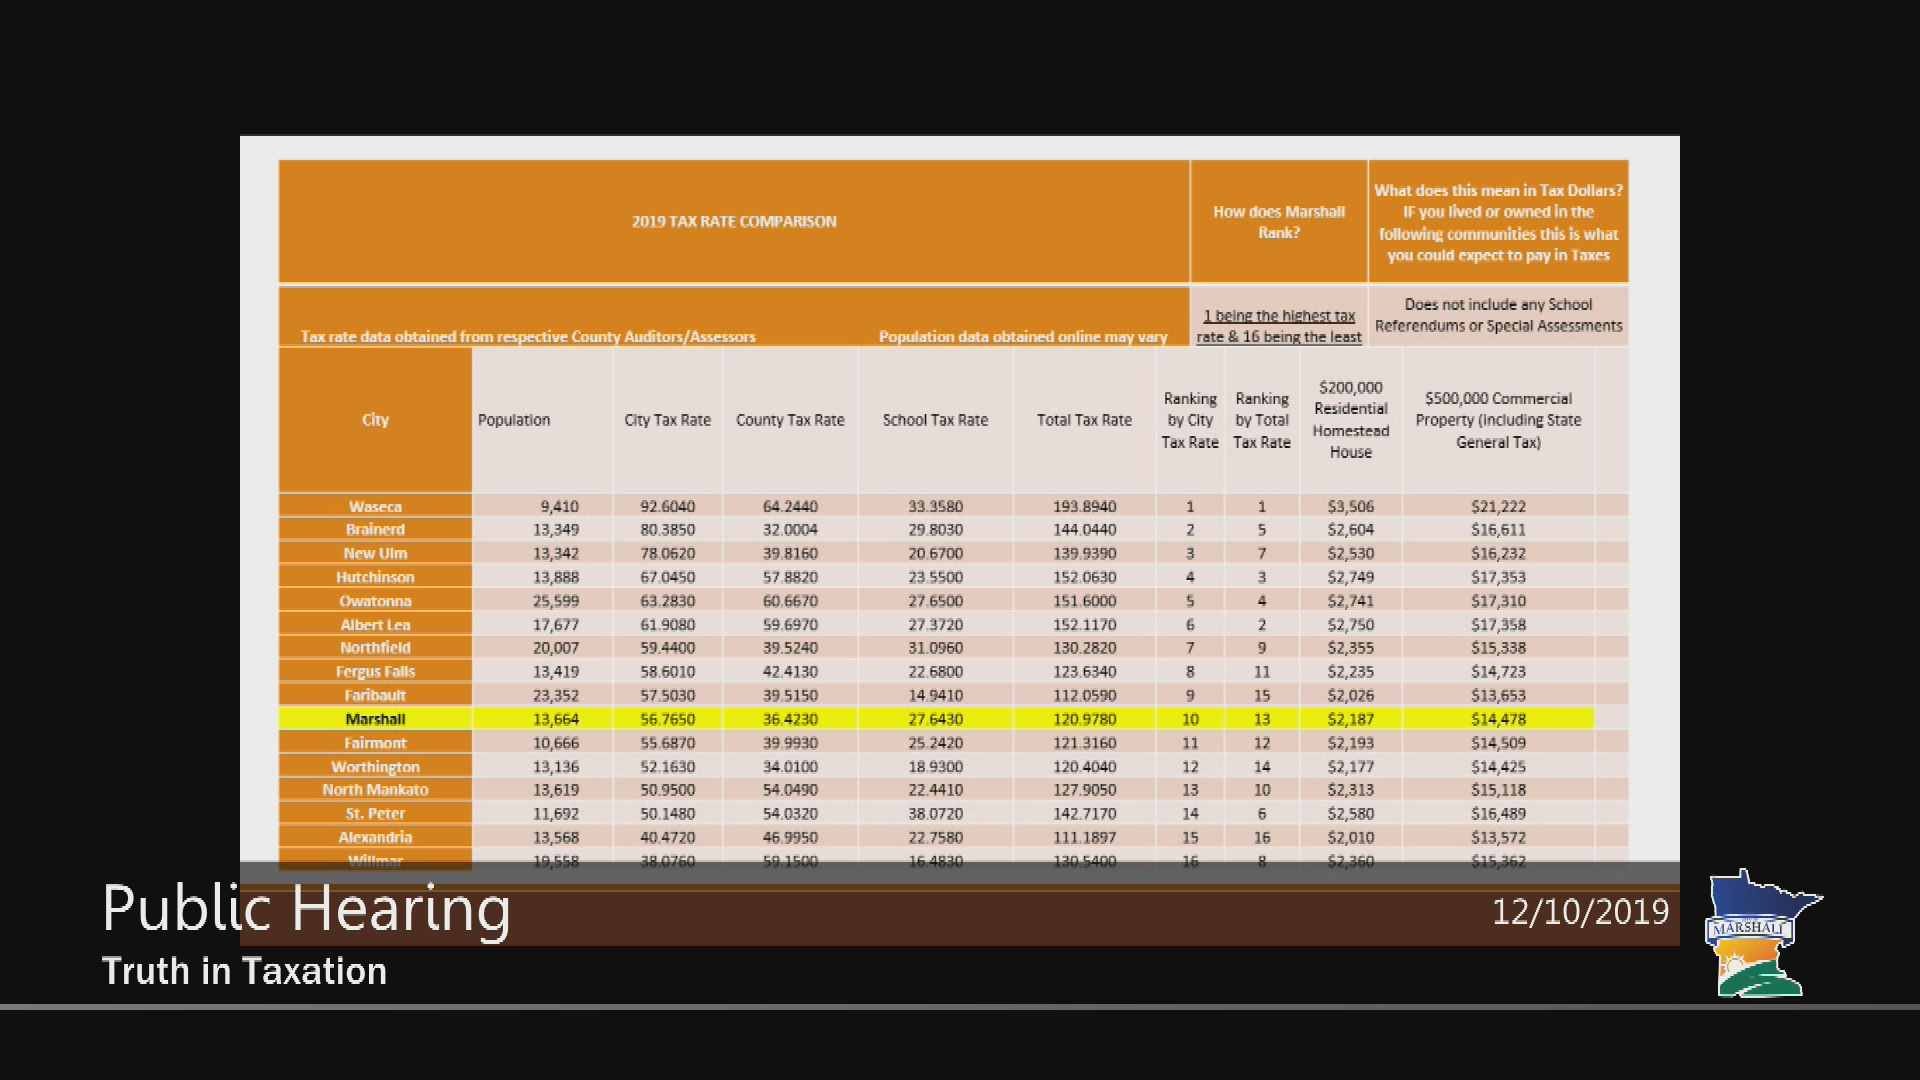Click the Ranking by City Tax Rate header
The width and height of the screenshot is (1920, 1080).
click(x=1190, y=420)
